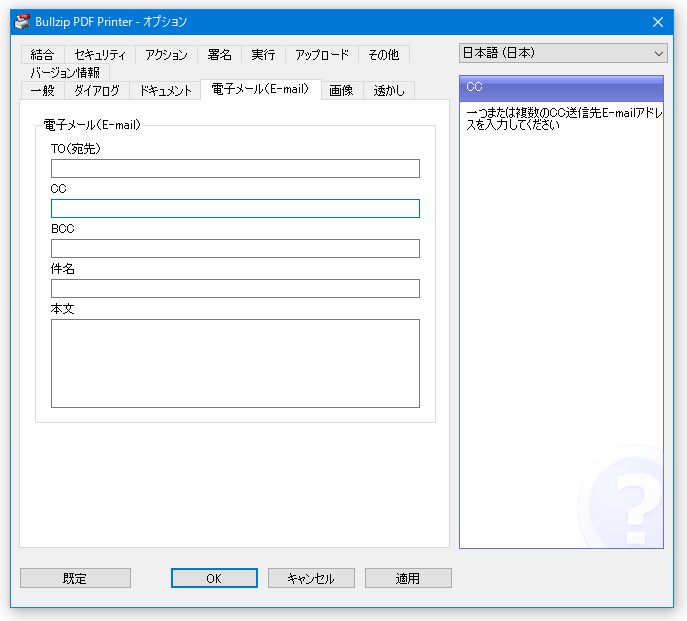Click the 本文 label
Viewport: 687px width, 621px height.
click(63, 309)
